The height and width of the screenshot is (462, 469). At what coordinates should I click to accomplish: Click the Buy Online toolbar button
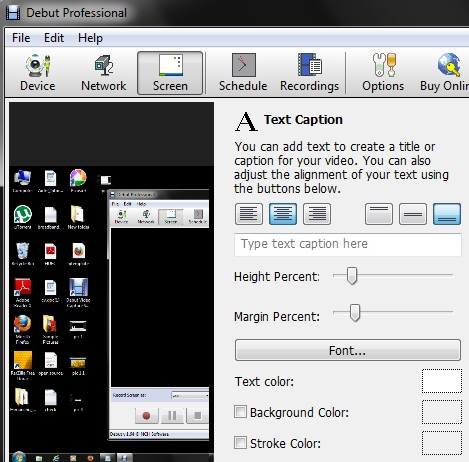445,73
